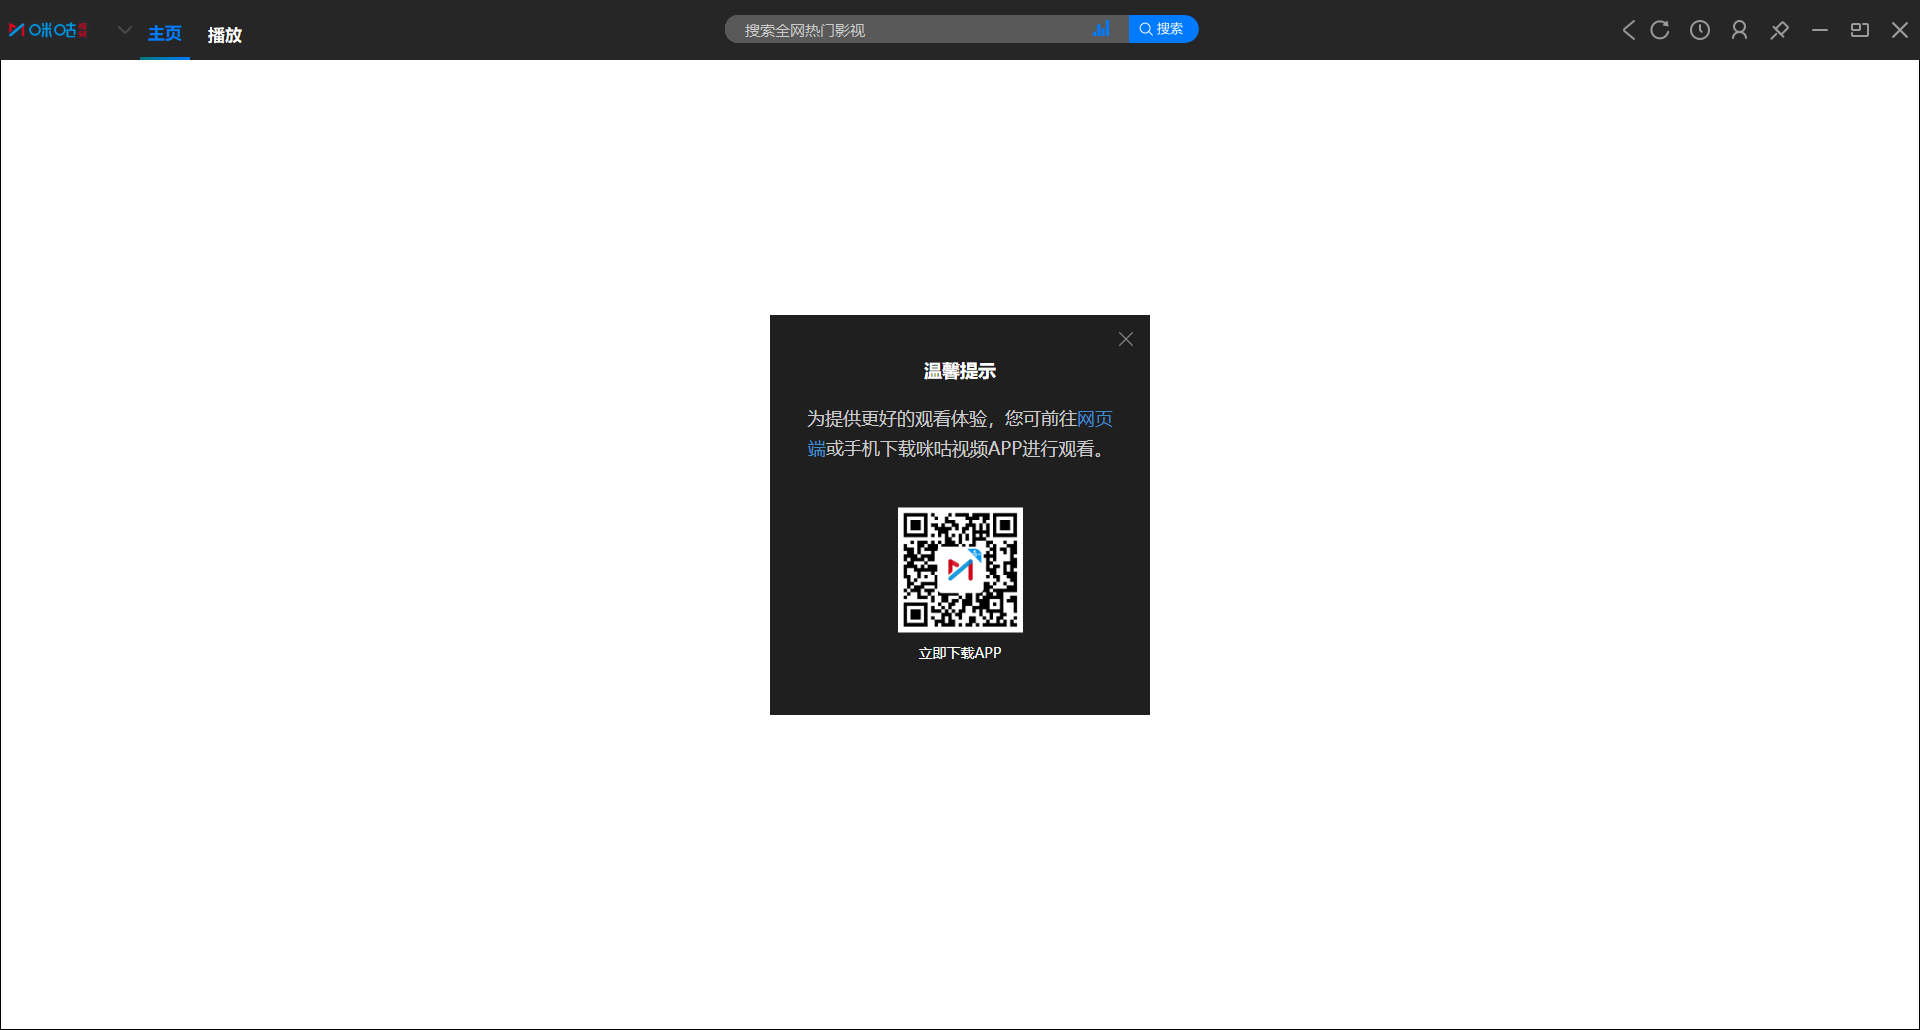Open the hot ranking chart icon in search bar
Viewport: 1920px width, 1030px height.
[1102, 29]
